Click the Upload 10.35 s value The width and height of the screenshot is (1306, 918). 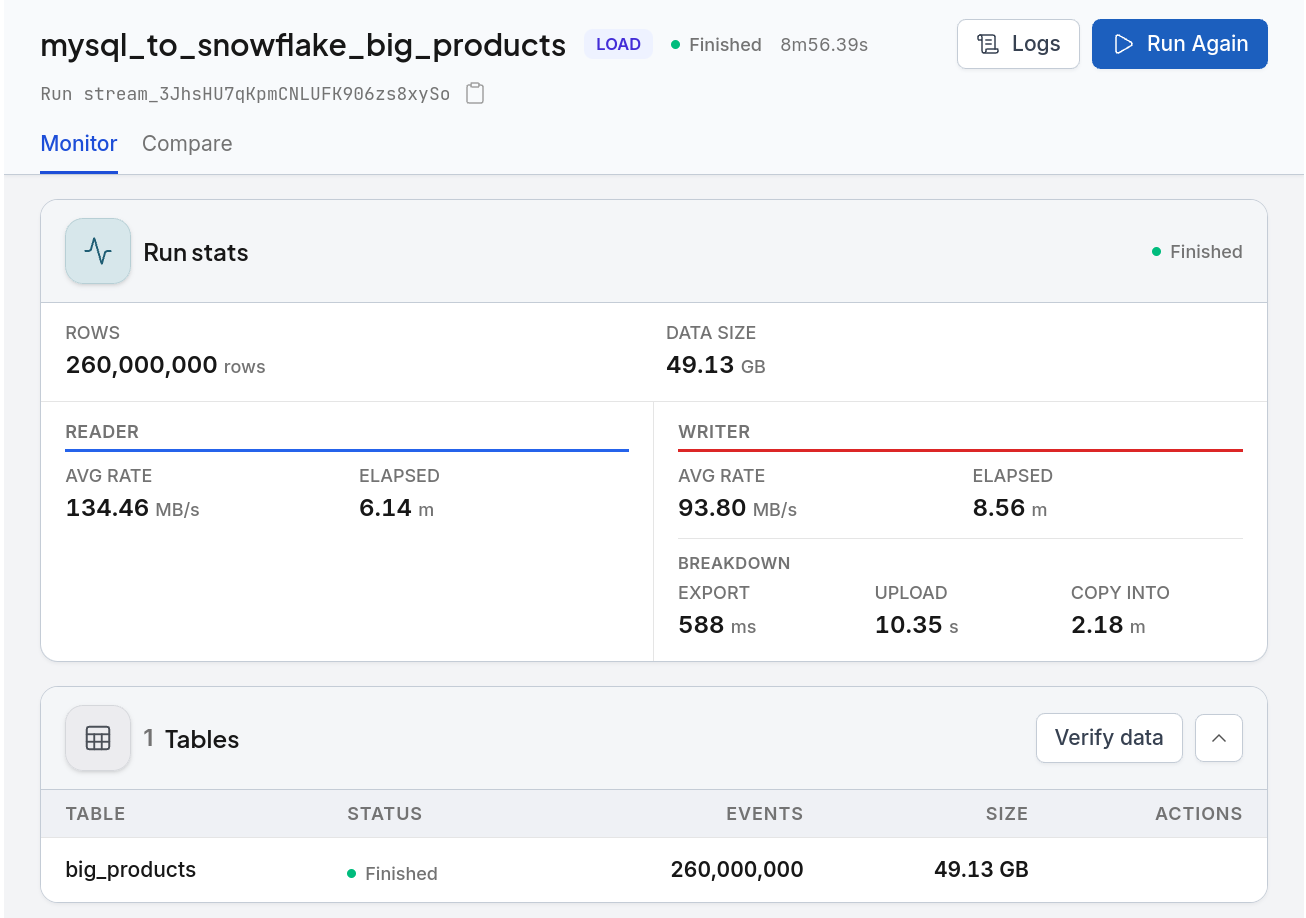point(917,625)
